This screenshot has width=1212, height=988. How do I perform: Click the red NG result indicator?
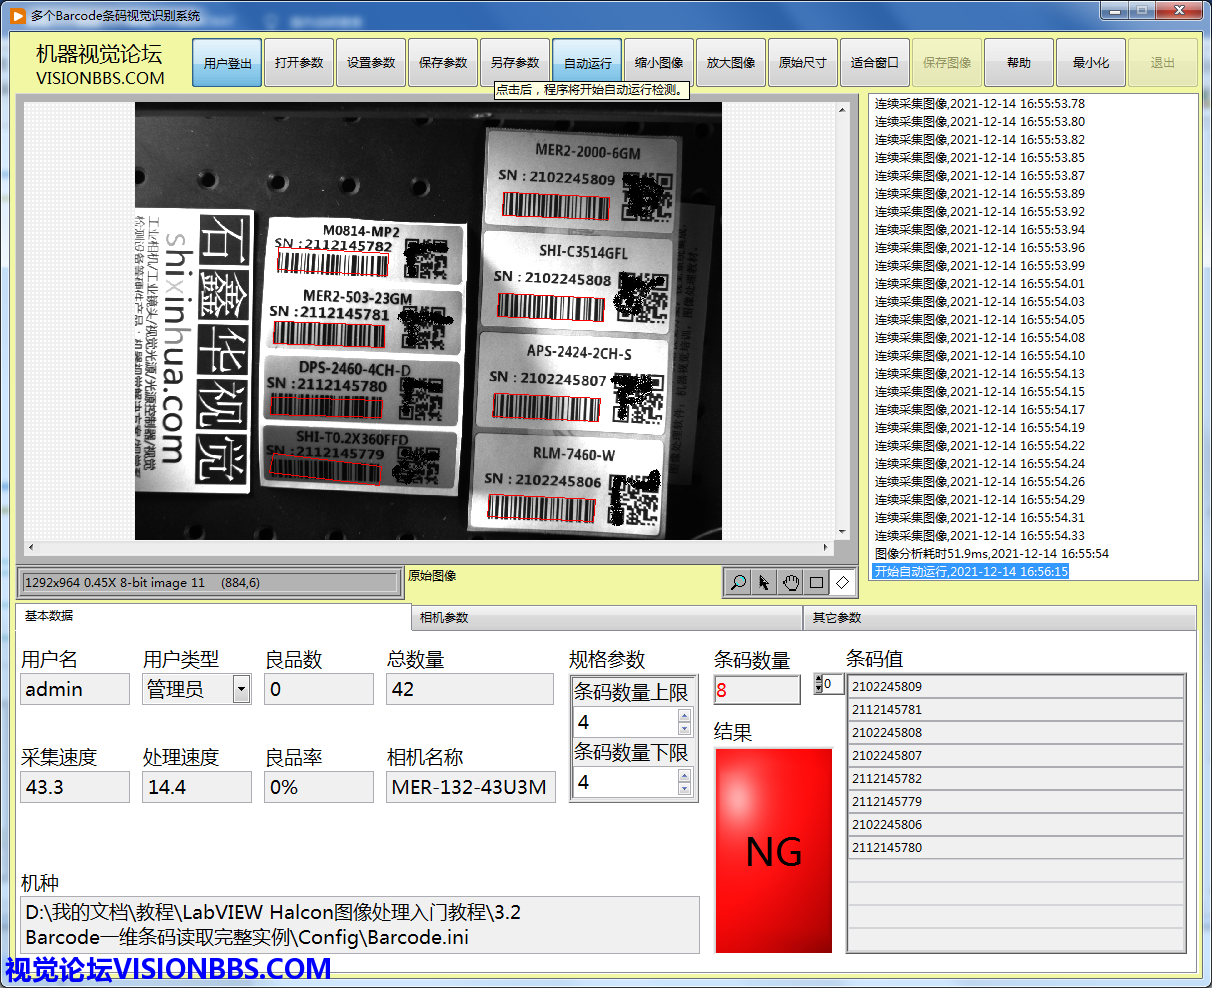pyautogui.click(x=773, y=851)
